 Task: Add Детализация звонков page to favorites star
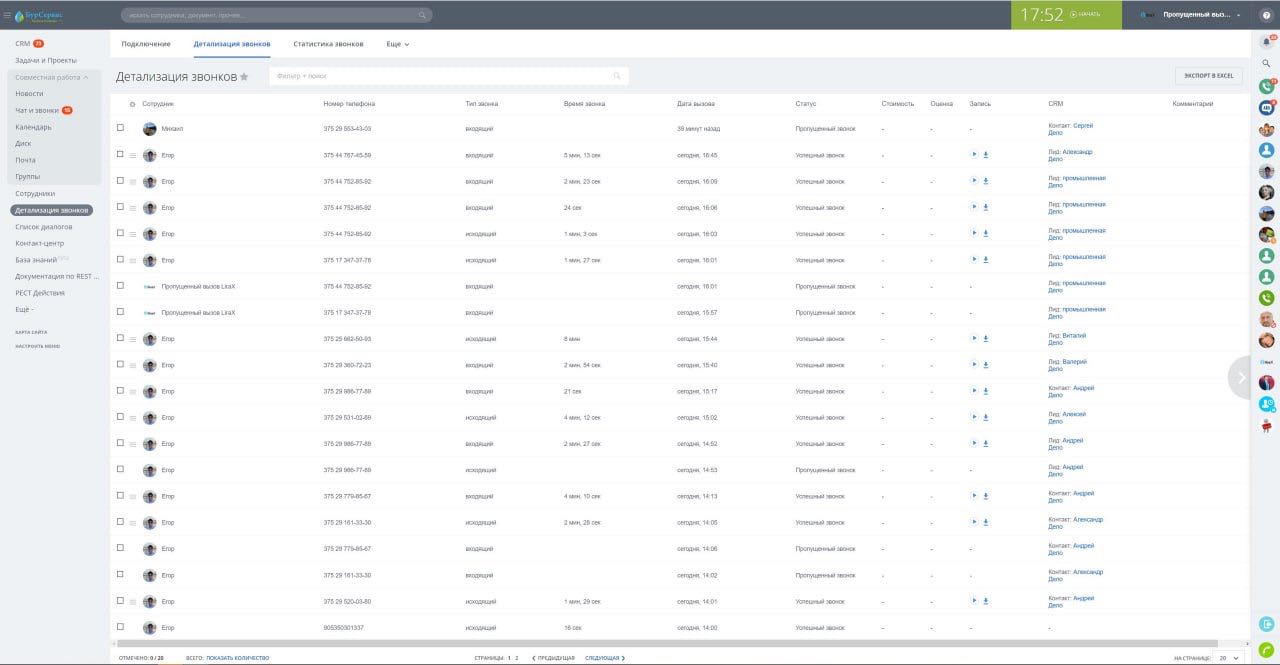click(x=244, y=77)
